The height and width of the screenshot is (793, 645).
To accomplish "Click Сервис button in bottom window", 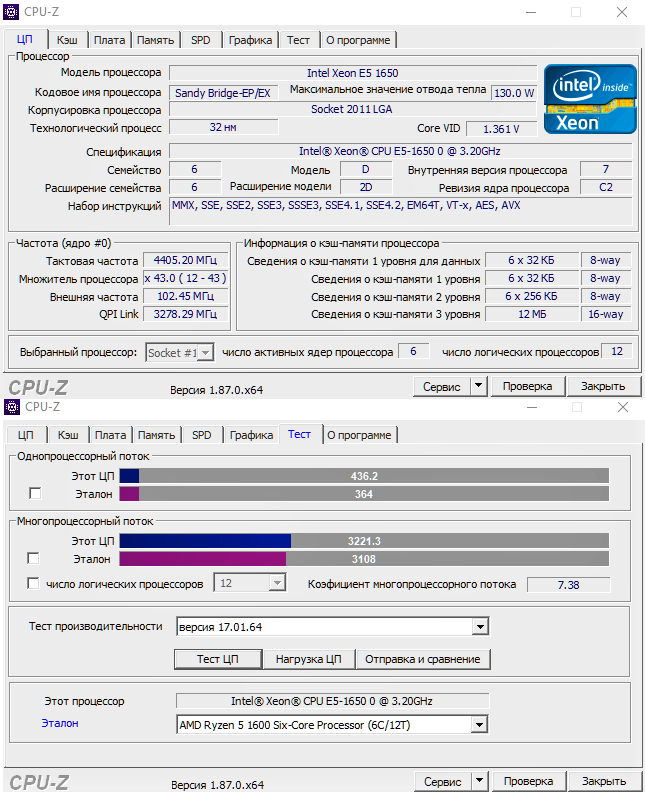I will [x=443, y=781].
